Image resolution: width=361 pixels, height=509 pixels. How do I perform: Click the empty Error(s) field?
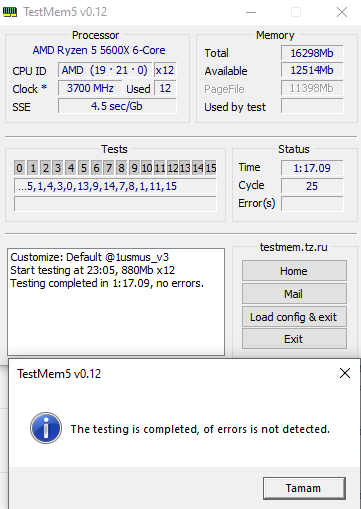click(312, 204)
